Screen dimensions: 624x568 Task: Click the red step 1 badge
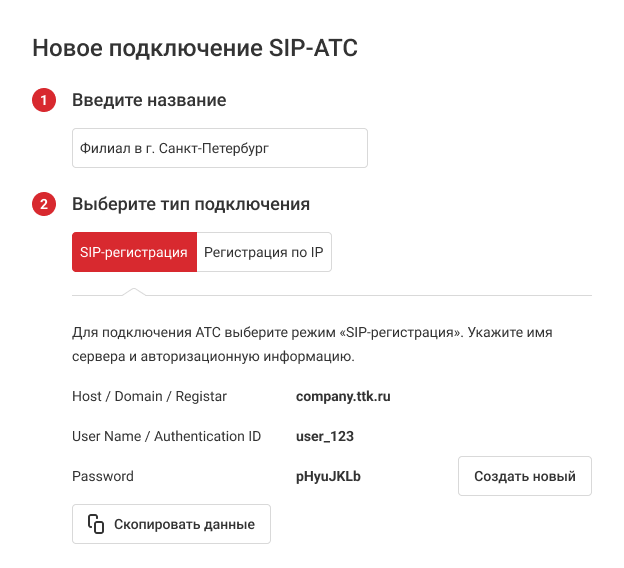43,100
